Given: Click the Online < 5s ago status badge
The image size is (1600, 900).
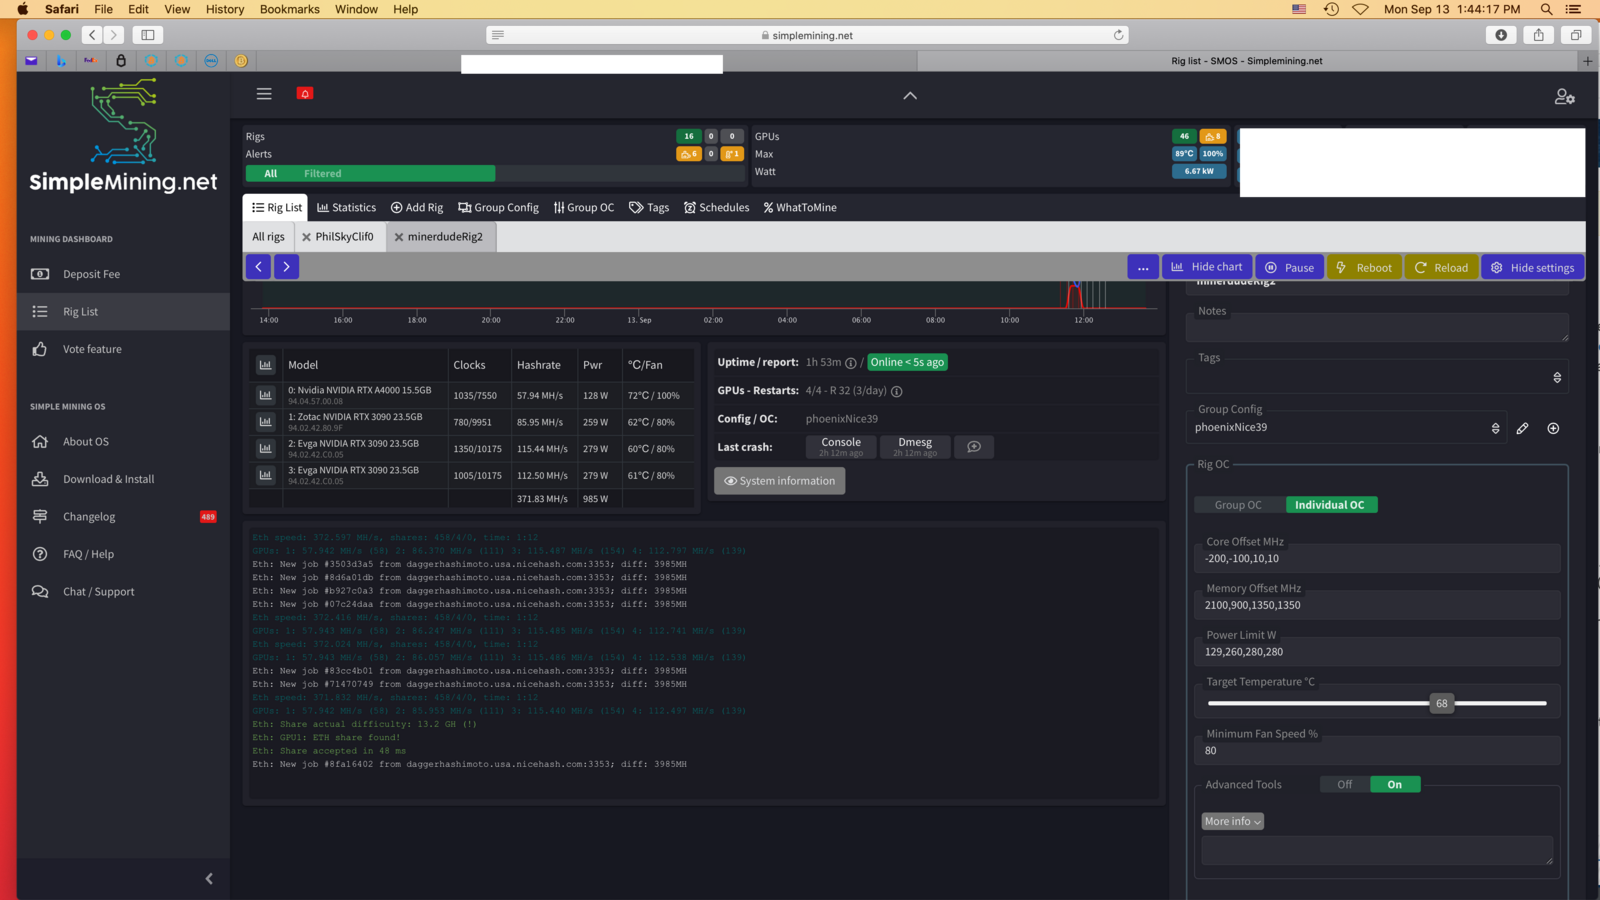Looking at the screenshot, I should (907, 362).
